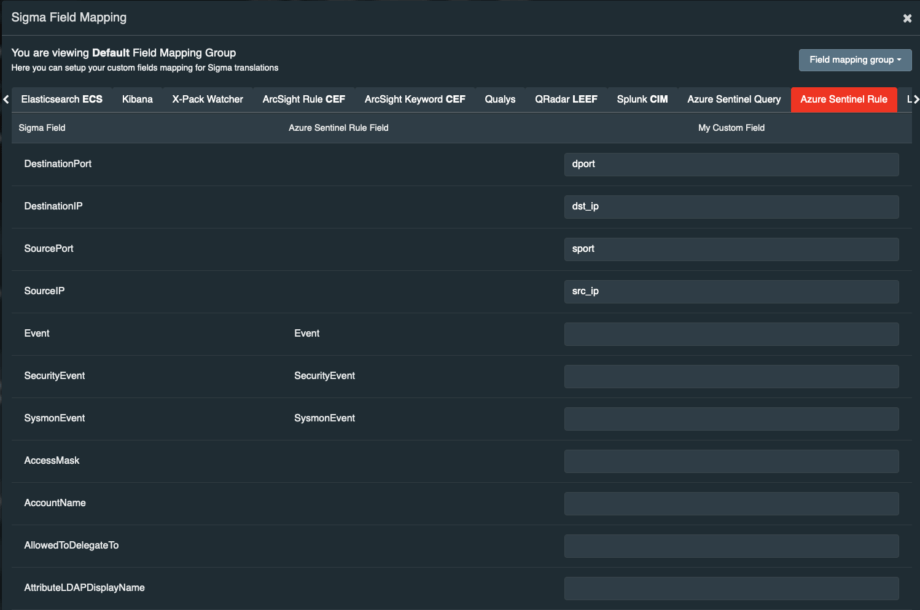Switch to the Splunk CIM tab

coord(642,99)
